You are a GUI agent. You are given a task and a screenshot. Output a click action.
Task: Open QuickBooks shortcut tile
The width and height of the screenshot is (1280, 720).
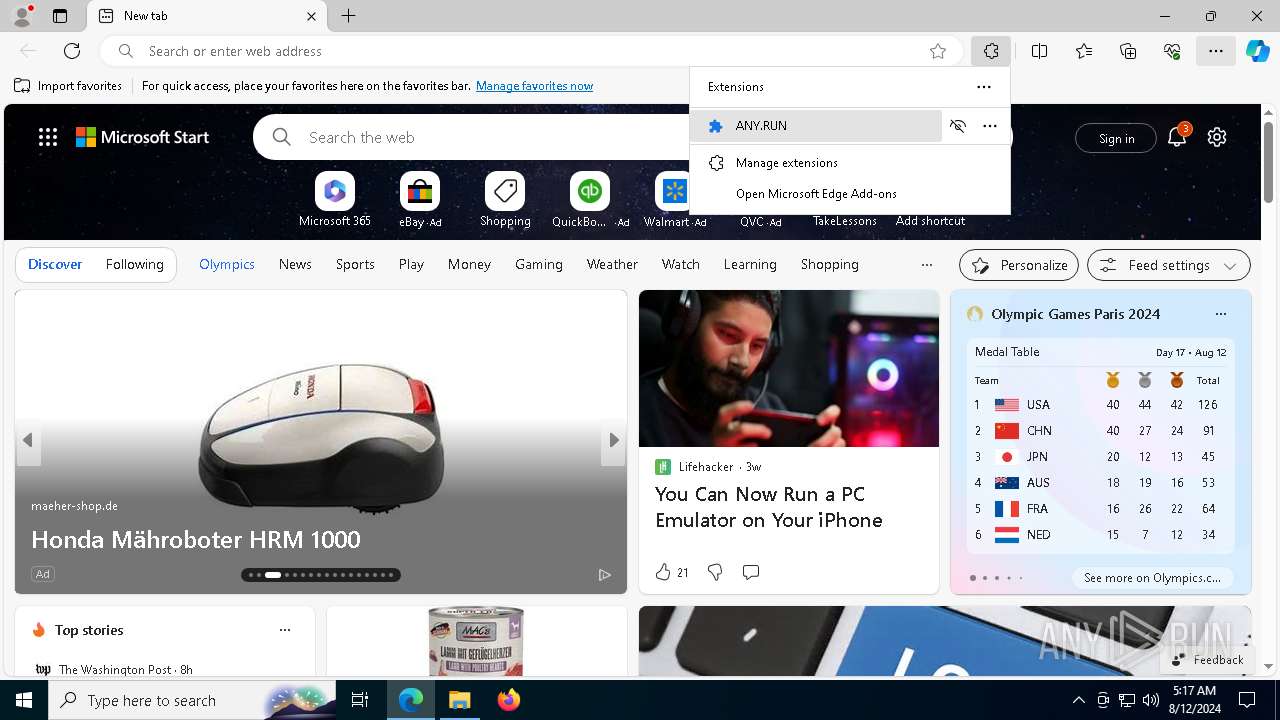tap(590, 199)
